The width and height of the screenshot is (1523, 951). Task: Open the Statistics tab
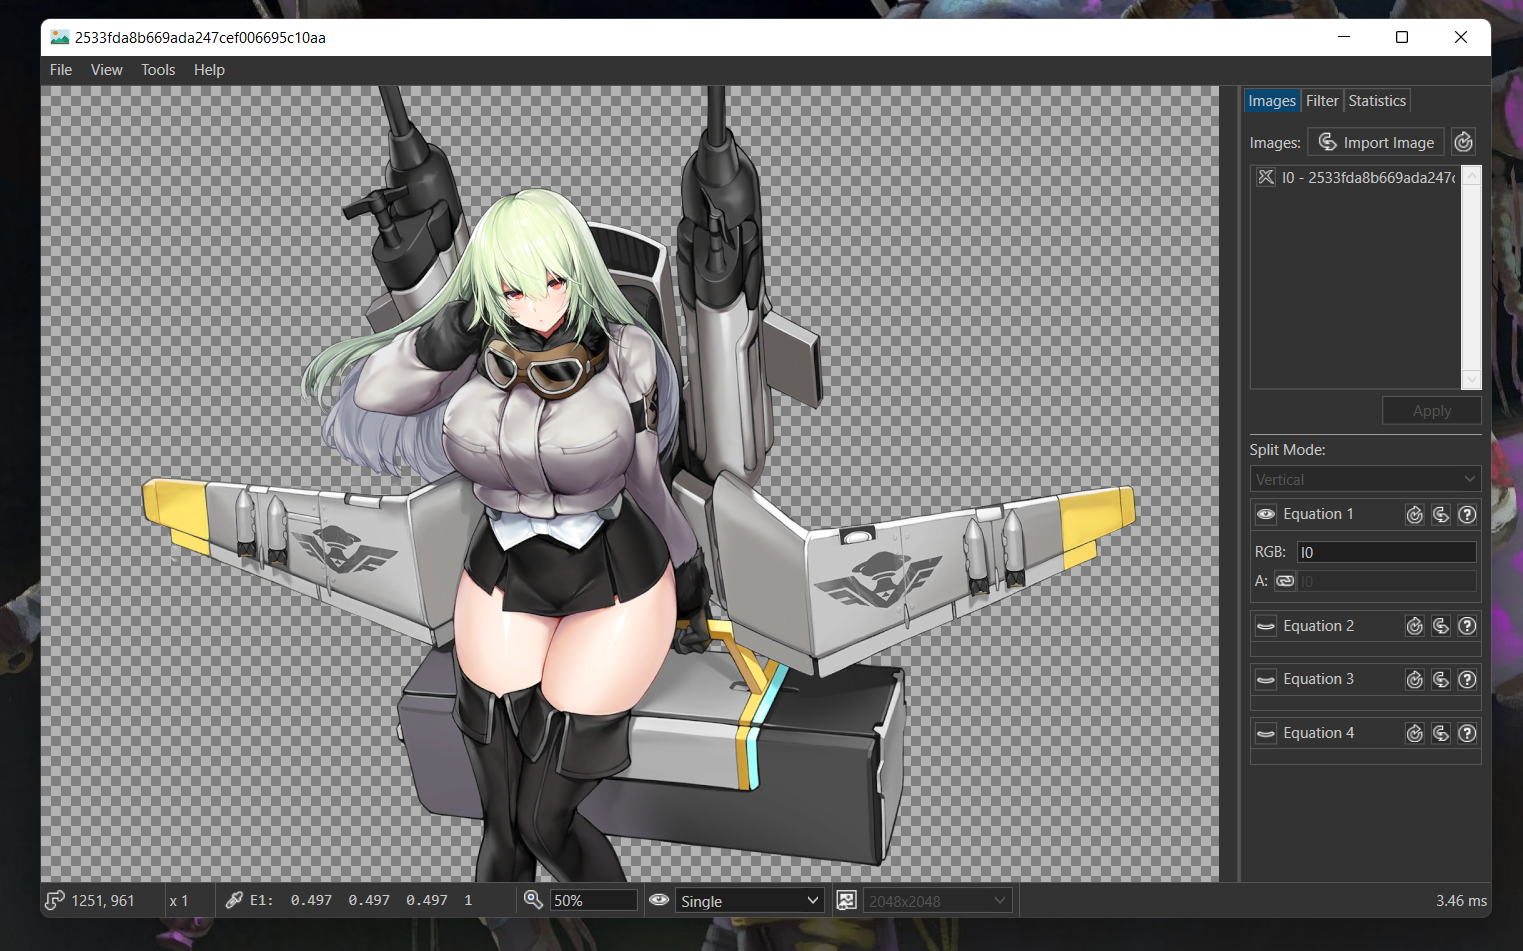click(1376, 101)
